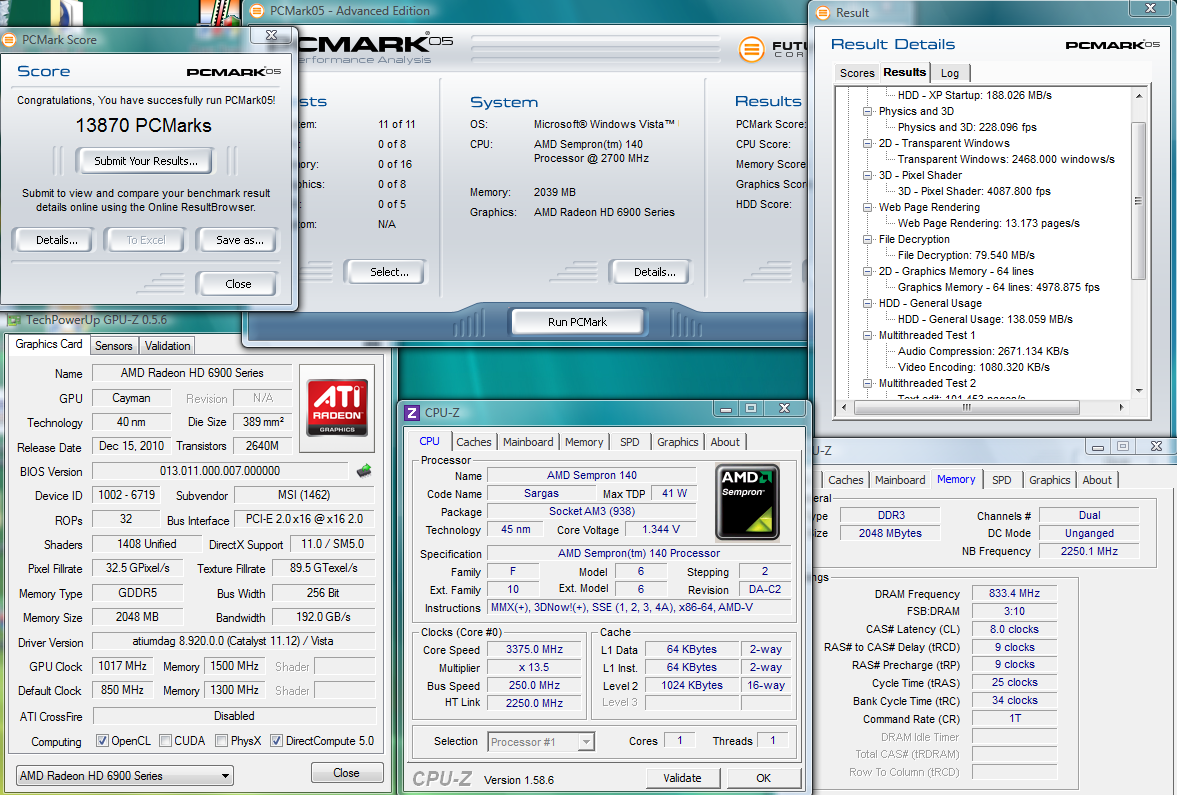Viewport: 1177px width, 795px height.
Task: Collapse the Physics and 3D tree node
Action: [x=867, y=111]
